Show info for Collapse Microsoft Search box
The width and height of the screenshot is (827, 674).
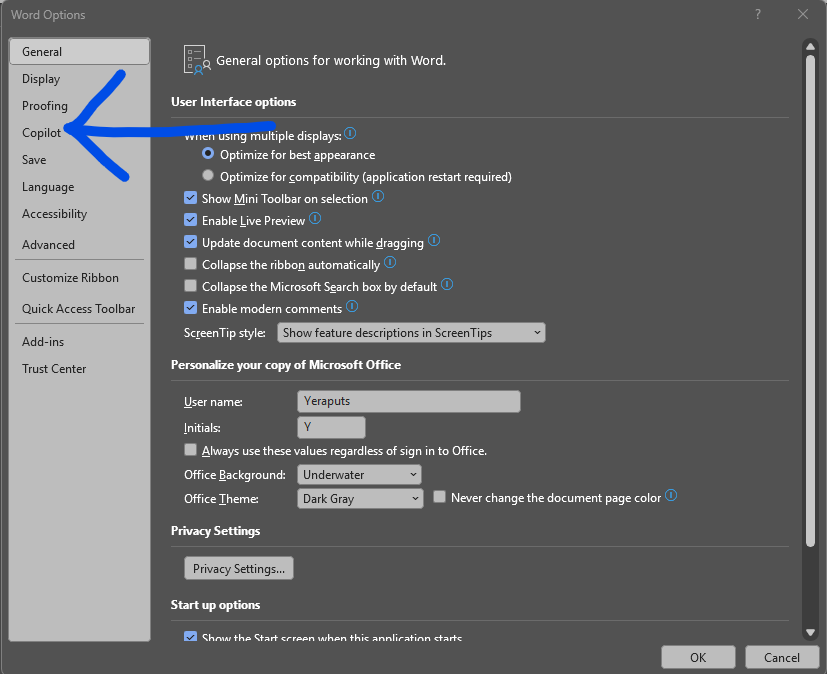click(x=447, y=284)
